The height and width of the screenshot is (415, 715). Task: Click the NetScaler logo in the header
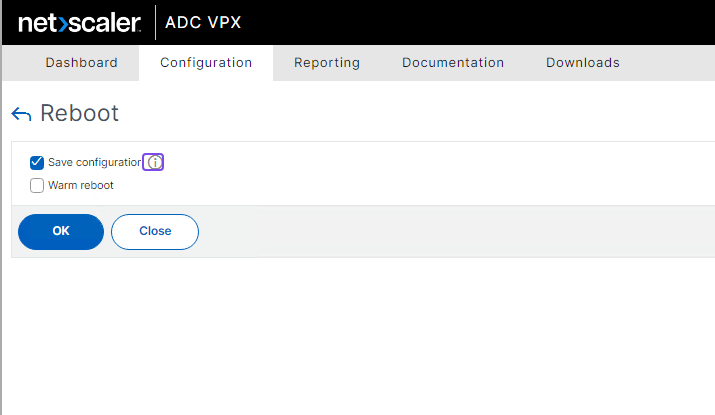[x=79, y=23]
